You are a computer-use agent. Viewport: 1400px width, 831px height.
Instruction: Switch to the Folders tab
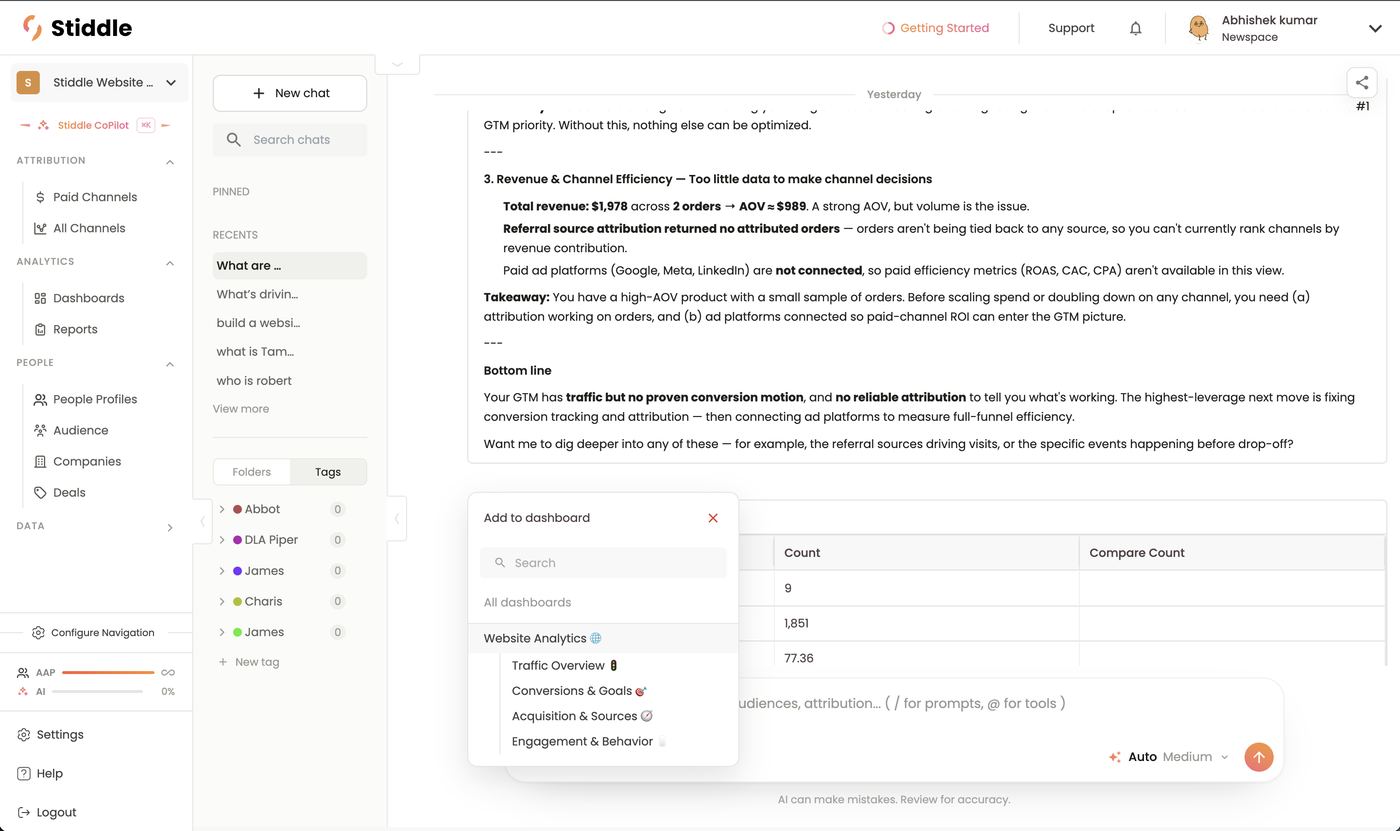coord(252,472)
